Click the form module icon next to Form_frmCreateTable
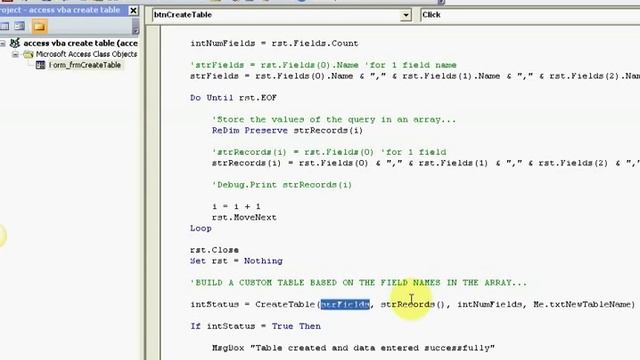The width and height of the screenshot is (640, 360). 40,65
